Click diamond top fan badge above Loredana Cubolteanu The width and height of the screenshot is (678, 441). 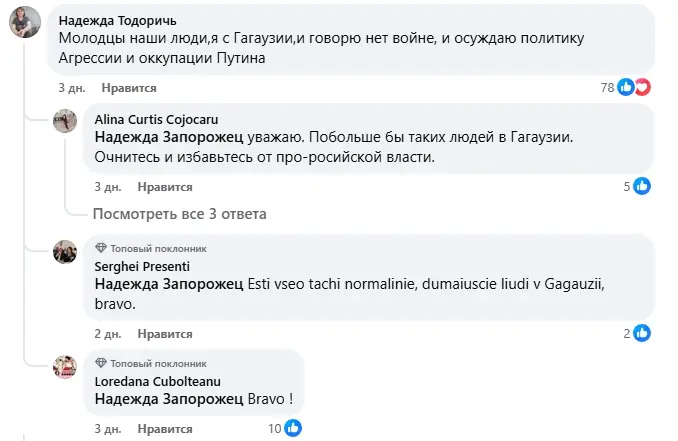coord(101,363)
